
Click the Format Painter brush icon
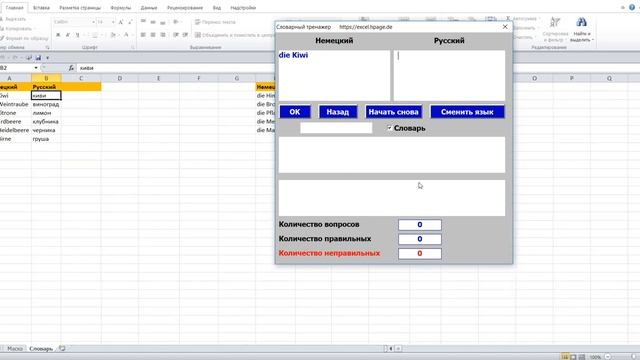tap(2, 38)
